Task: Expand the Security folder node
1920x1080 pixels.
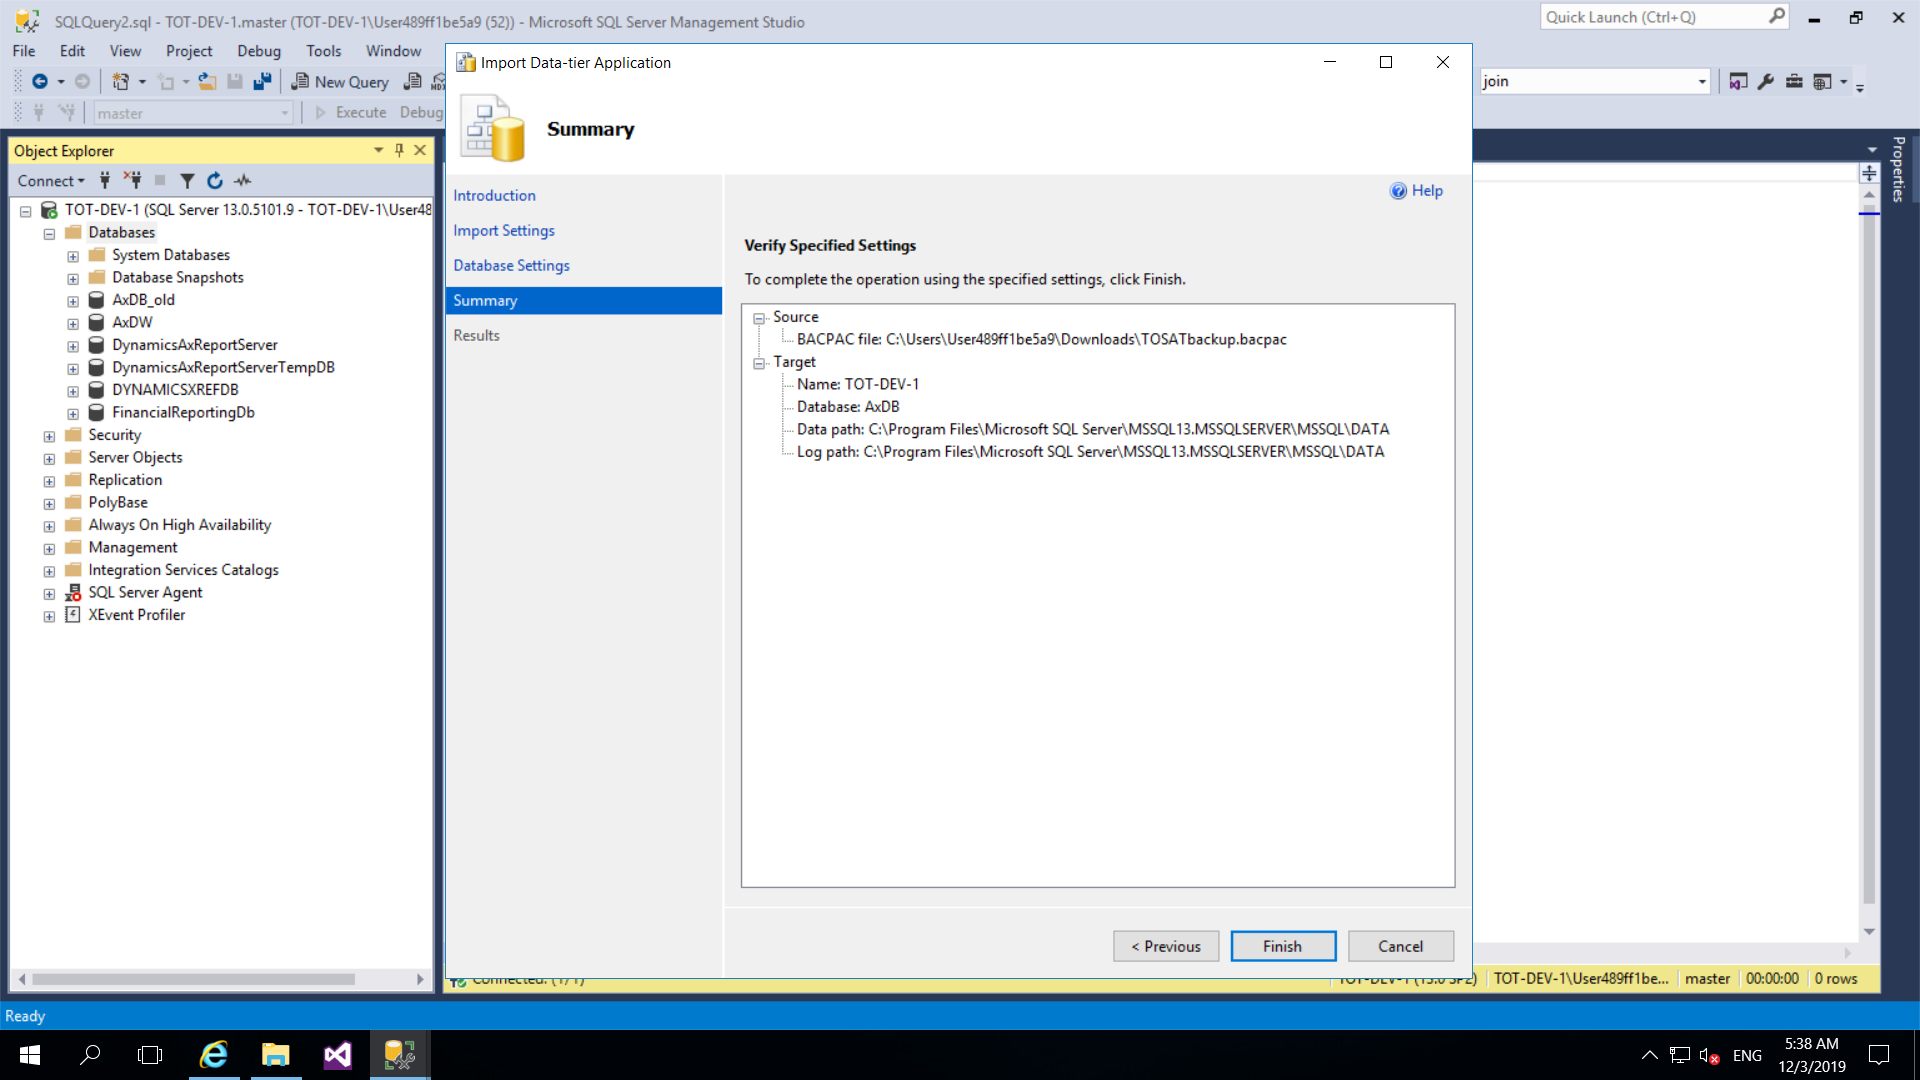Action: 49,436
